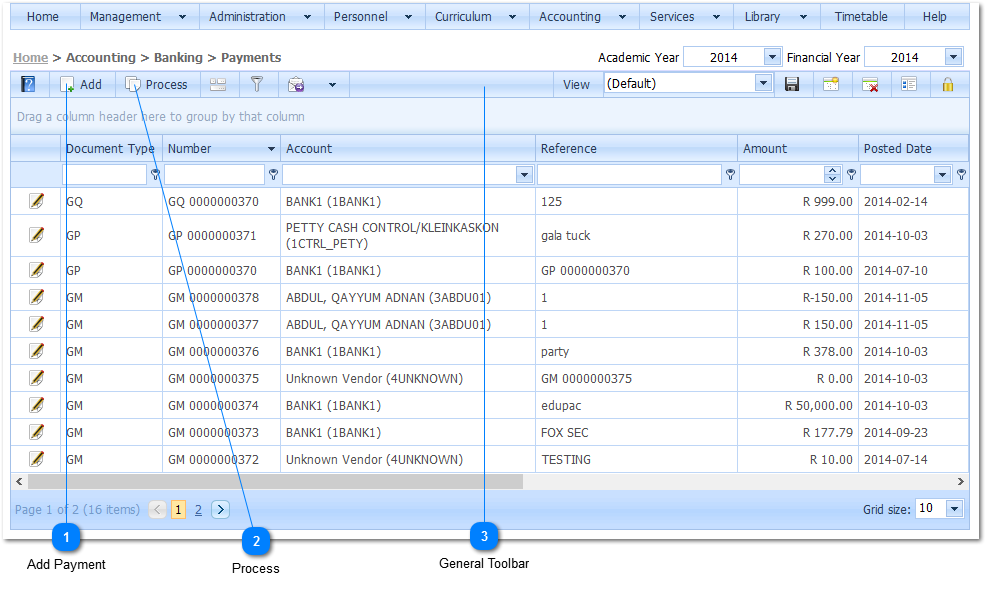Click the save view floppy disk icon

(792, 84)
